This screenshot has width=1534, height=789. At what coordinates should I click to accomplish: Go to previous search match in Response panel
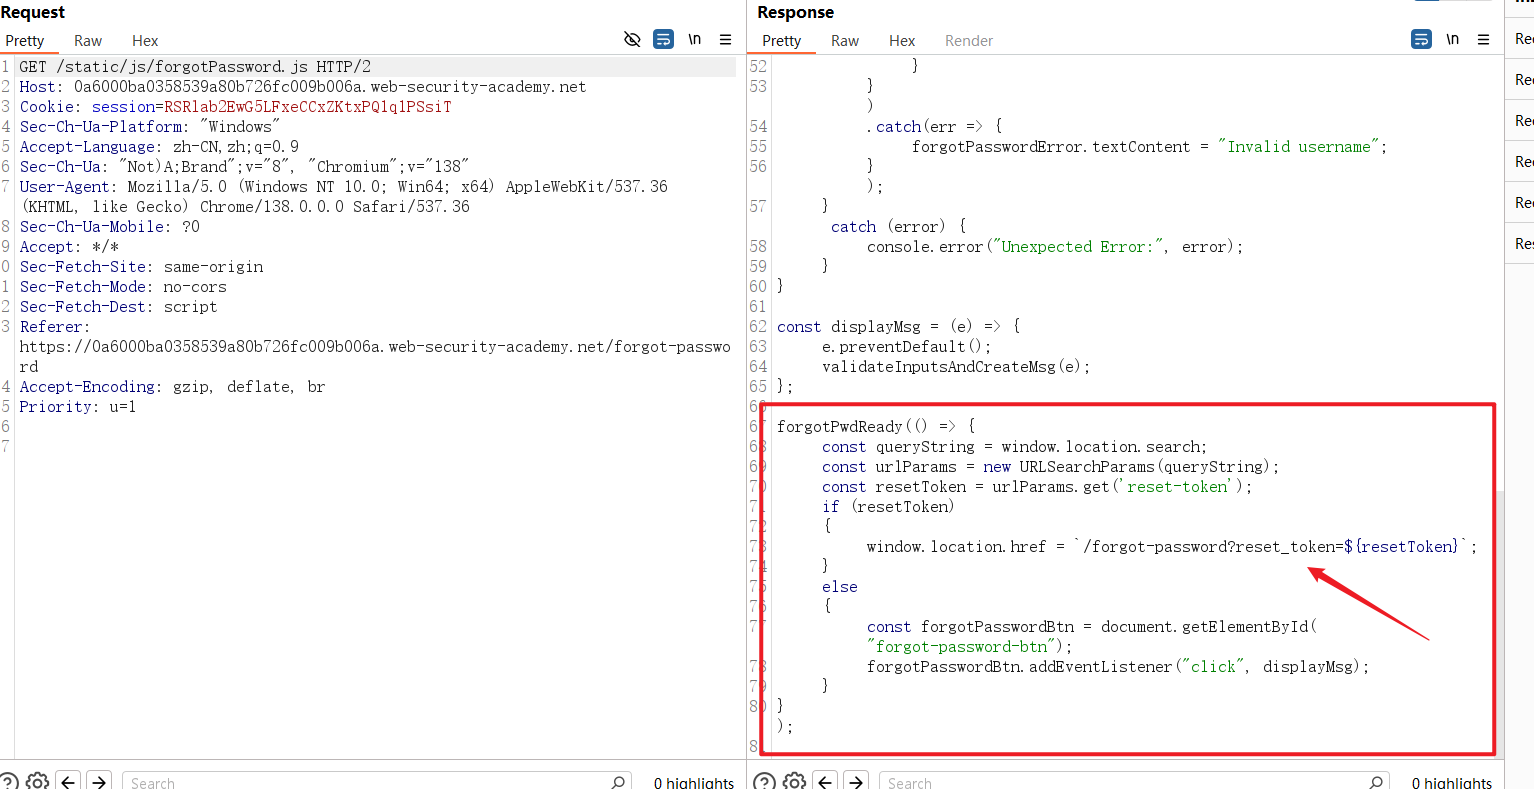pos(825,781)
